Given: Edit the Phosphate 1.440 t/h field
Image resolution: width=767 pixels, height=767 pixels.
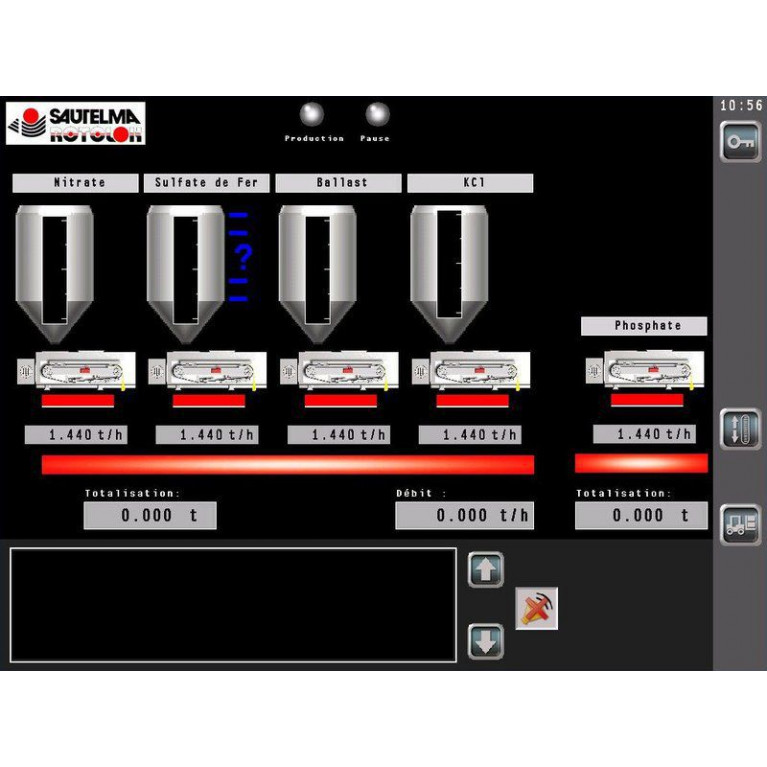Looking at the screenshot, I should click(x=646, y=434).
